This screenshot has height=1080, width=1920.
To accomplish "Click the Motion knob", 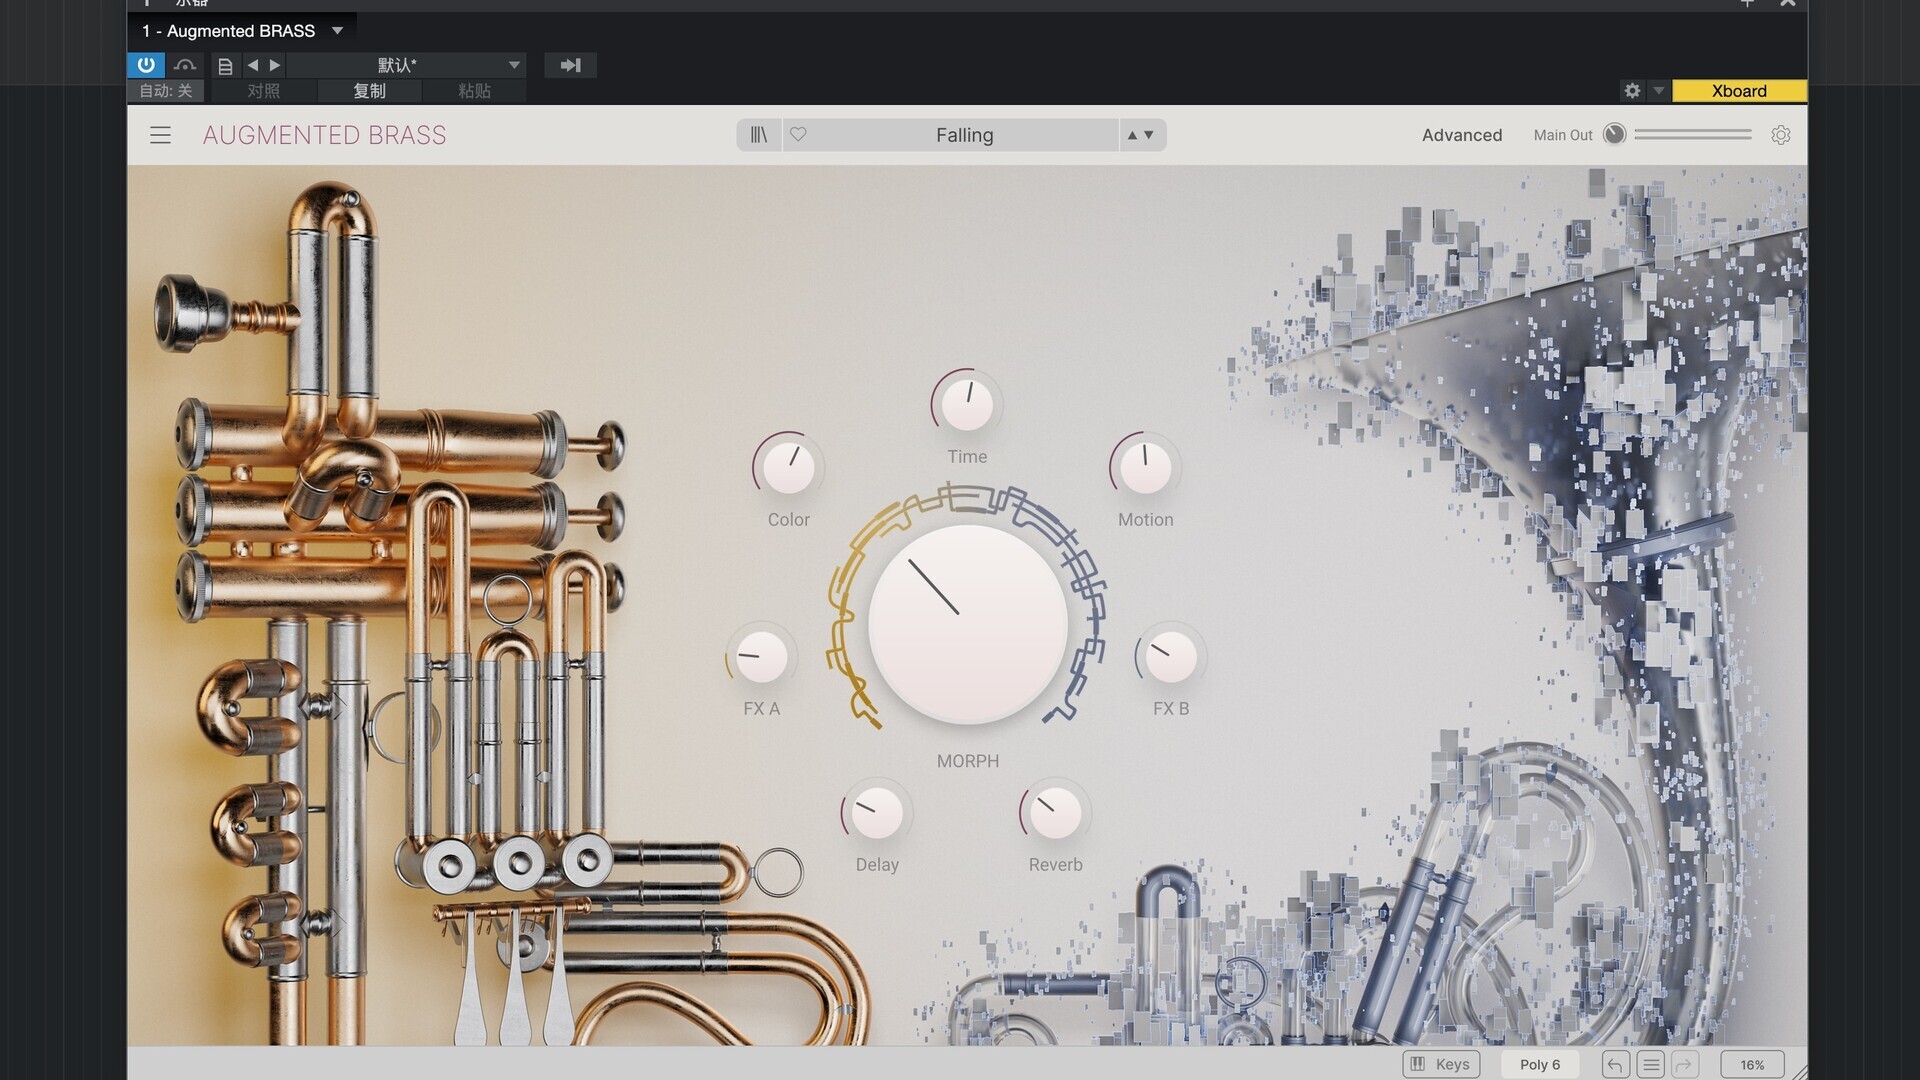I will tap(1145, 467).
